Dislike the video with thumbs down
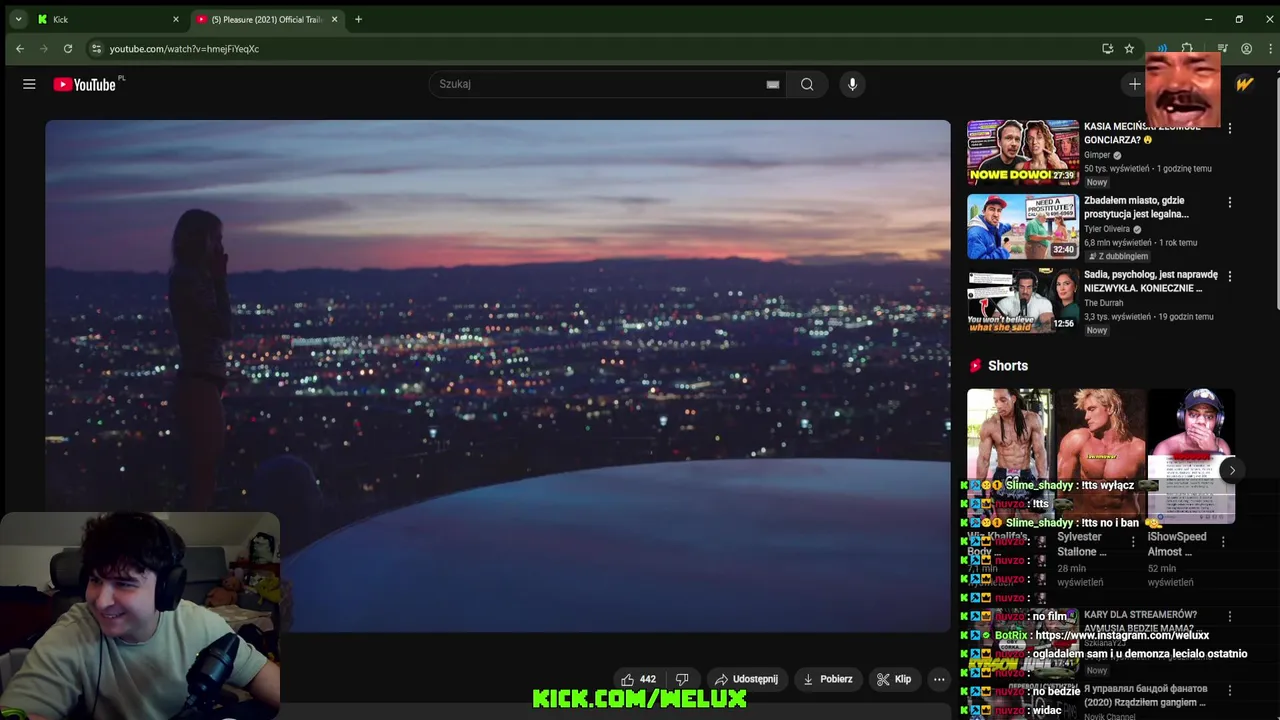The height and width of the screenshot is (720, 1280). [x=682, y=679]
